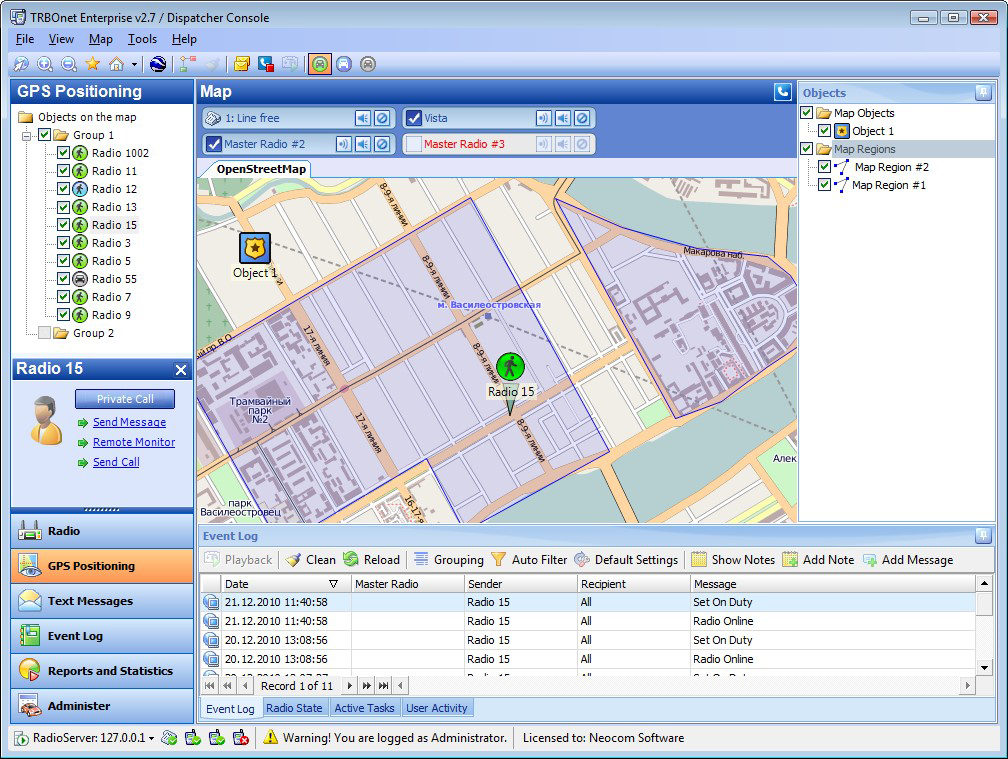Collapse the Group 1 tree node

click(26, 136)
